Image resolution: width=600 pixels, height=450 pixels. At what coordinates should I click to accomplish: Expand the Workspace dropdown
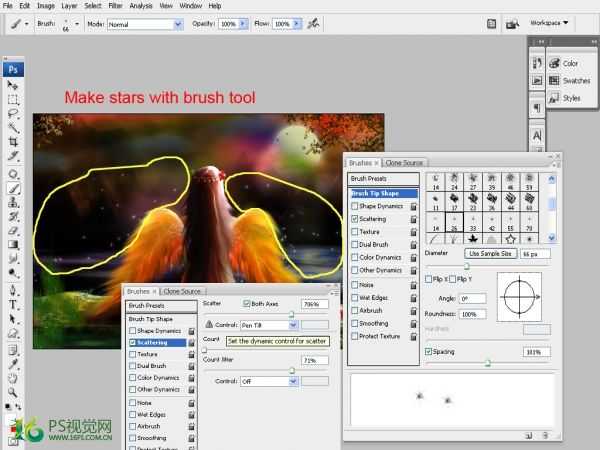(550, 22)
